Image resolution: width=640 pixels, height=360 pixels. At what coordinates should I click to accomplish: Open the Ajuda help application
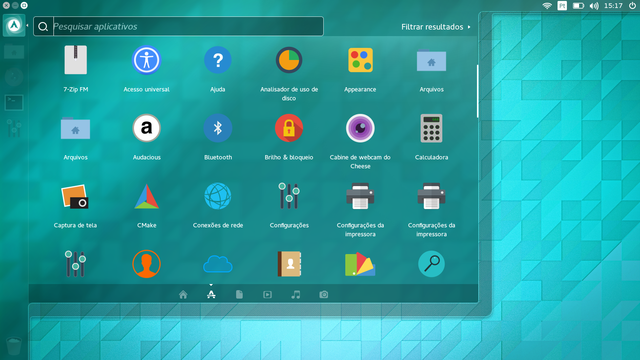point(218,60)
